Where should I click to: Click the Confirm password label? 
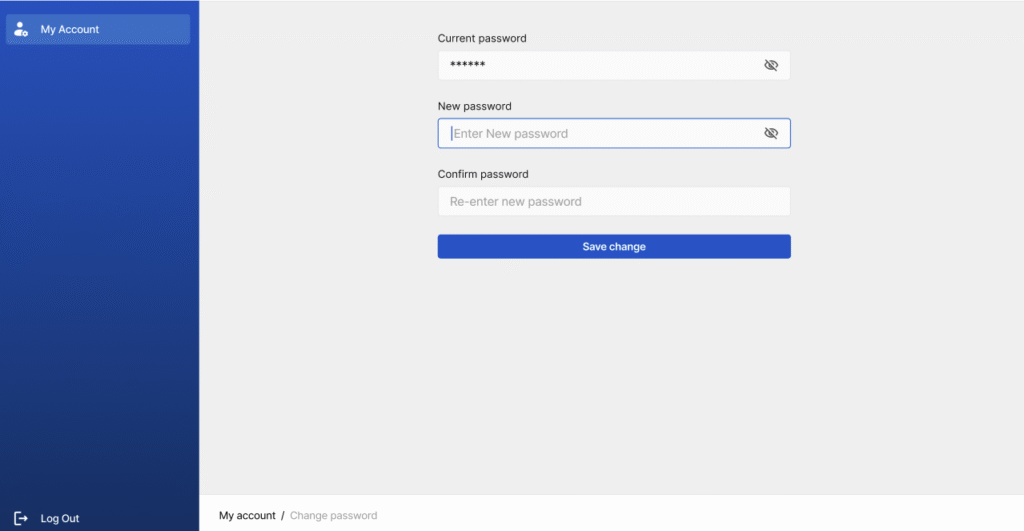pyautogui.click(x=483, y=174)
